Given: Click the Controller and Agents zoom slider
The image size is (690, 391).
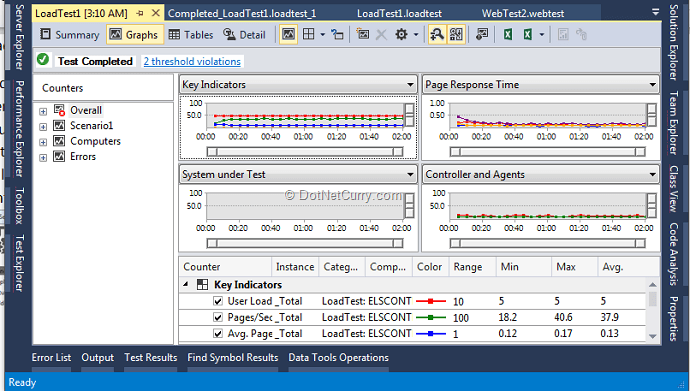Looking at the screenshot, I should tap(548, 243).
